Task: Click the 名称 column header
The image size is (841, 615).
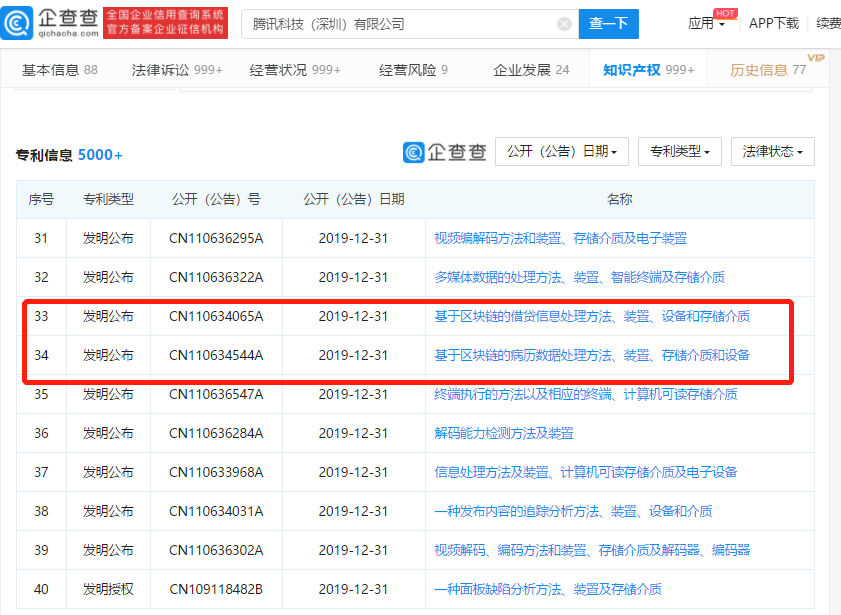Action: coord(619,199)
